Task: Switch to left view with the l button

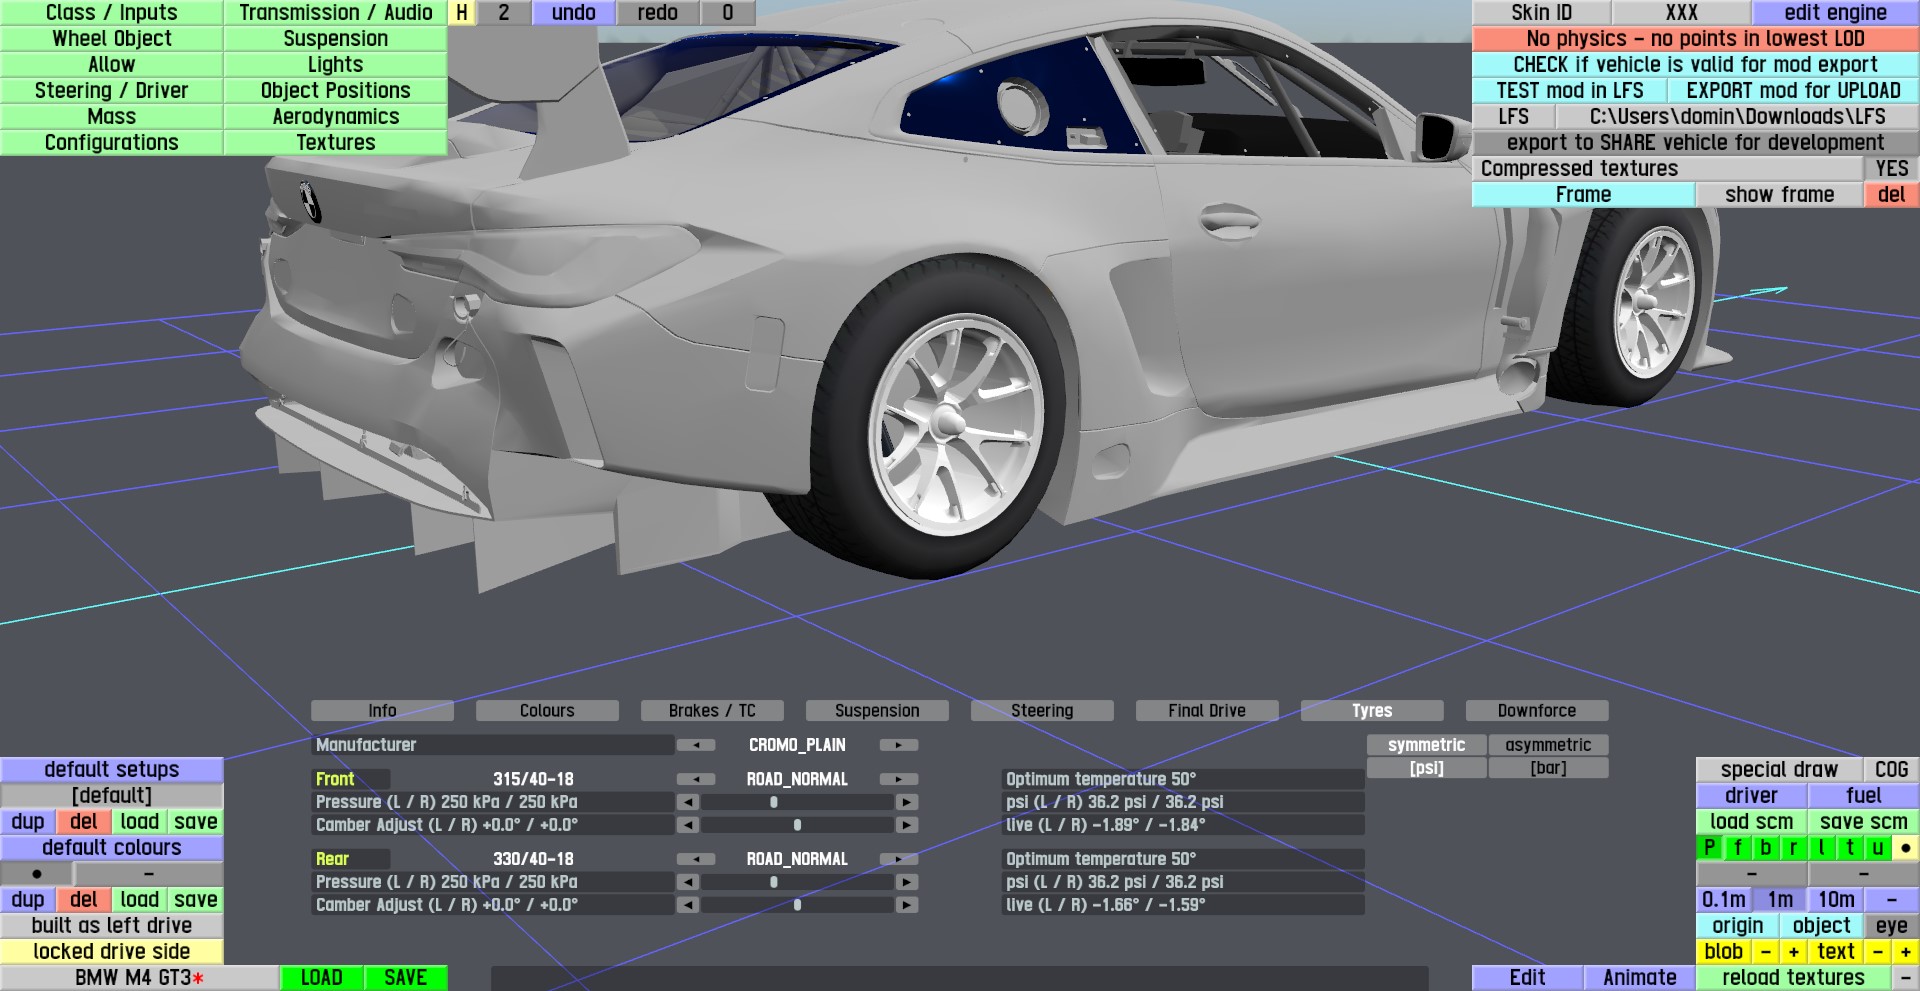Action: coord(1822,848)
